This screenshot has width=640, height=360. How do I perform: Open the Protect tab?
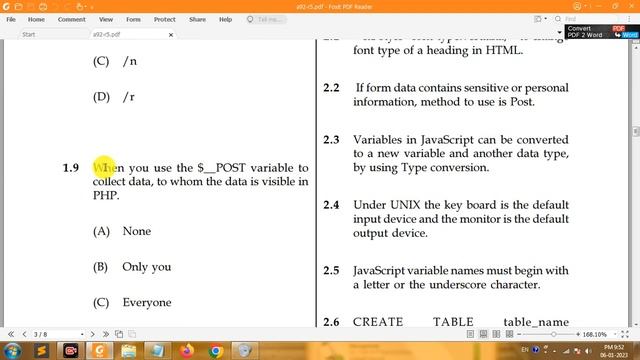pos(164,19)
